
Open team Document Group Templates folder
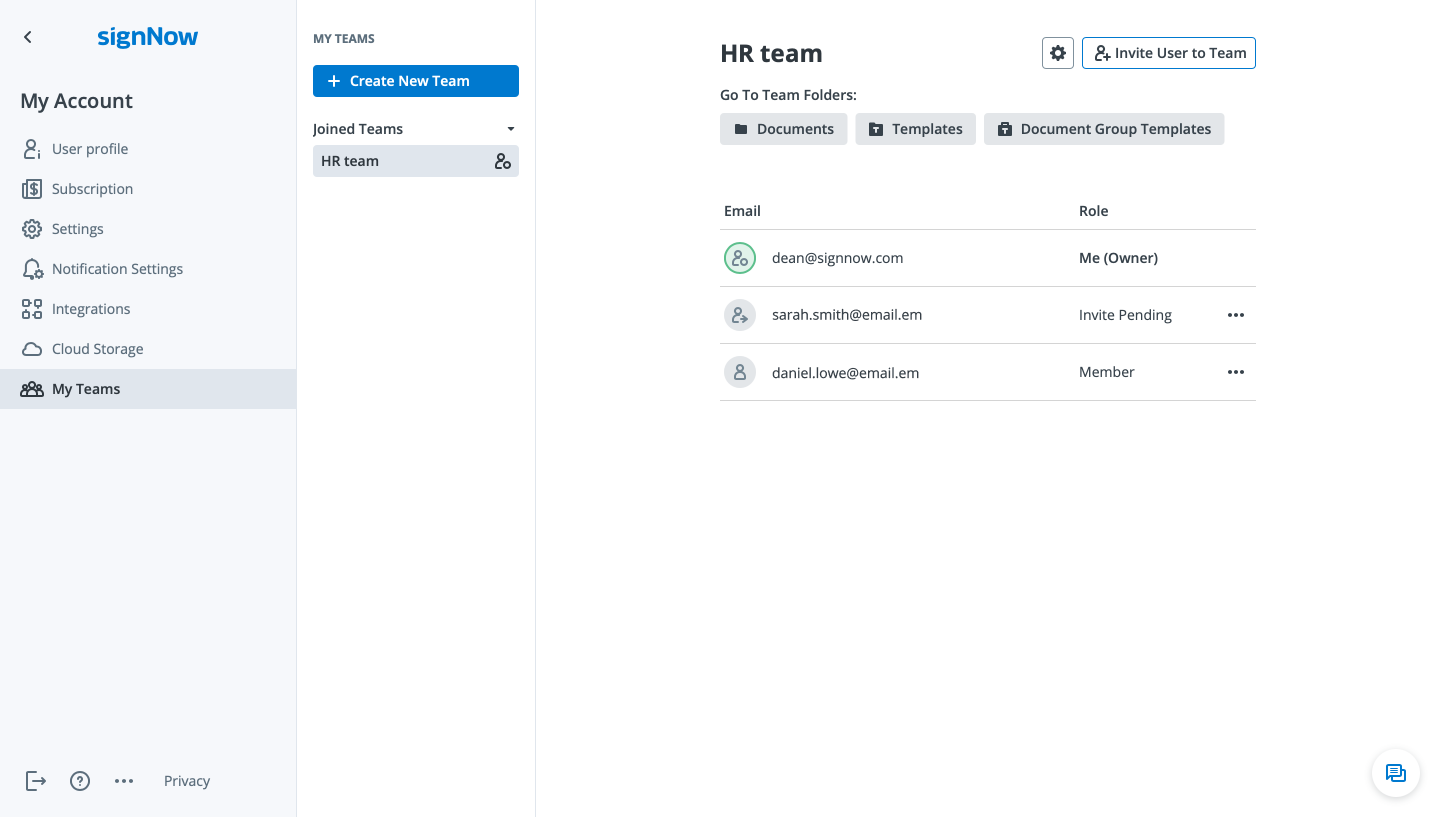pyautogui.click(x=1103, y=129)
